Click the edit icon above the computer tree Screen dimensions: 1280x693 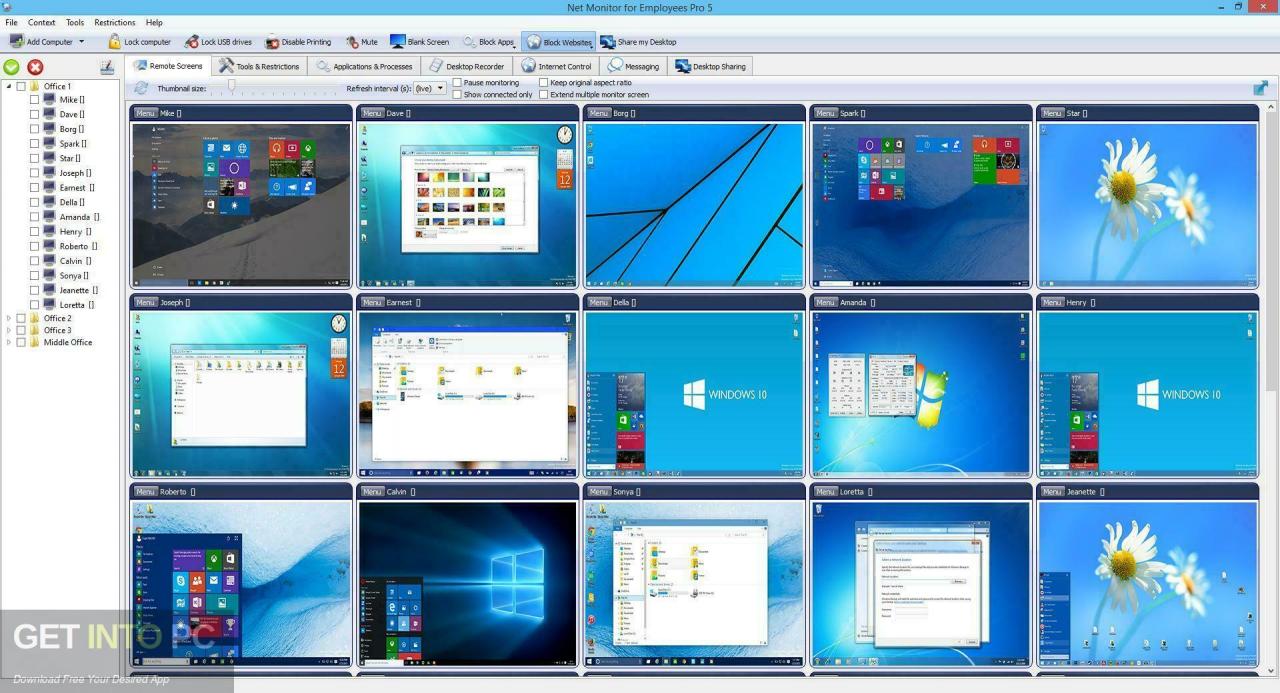[x=107, y=67]
